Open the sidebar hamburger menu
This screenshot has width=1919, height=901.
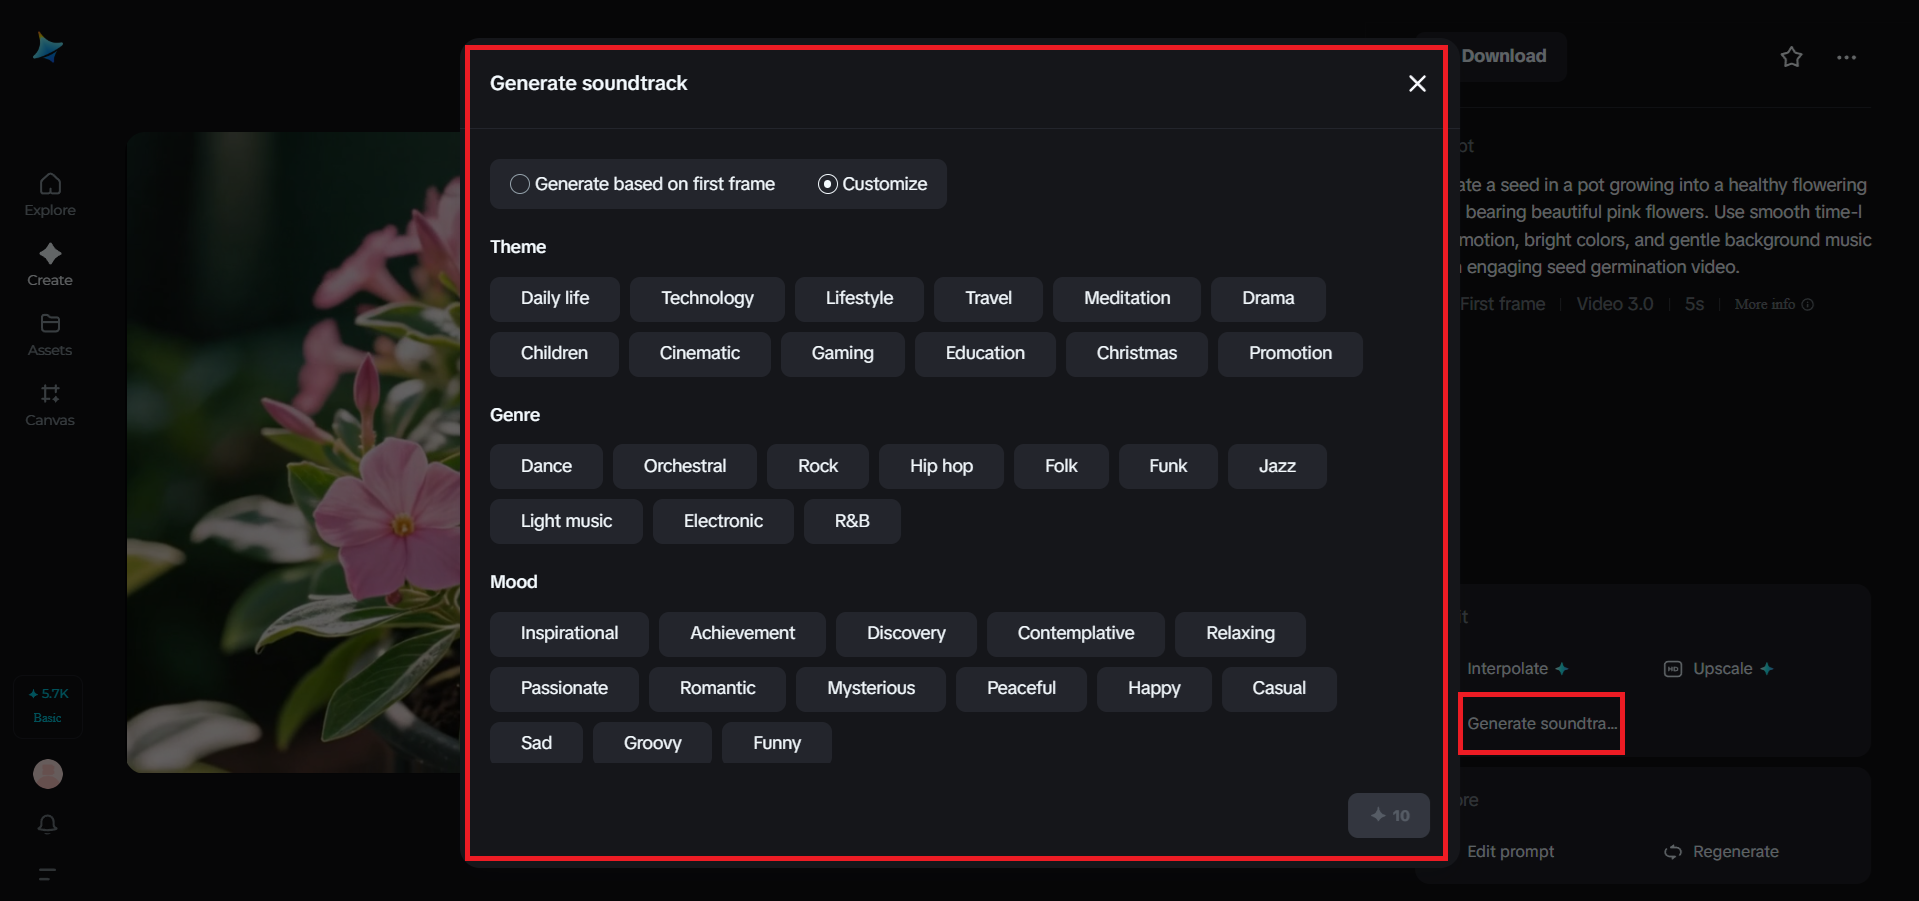(x=47, y=875)
